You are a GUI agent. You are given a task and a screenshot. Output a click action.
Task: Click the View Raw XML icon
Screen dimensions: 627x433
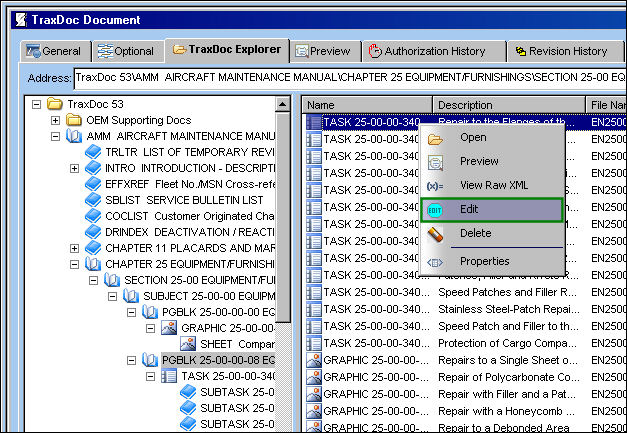435,186
